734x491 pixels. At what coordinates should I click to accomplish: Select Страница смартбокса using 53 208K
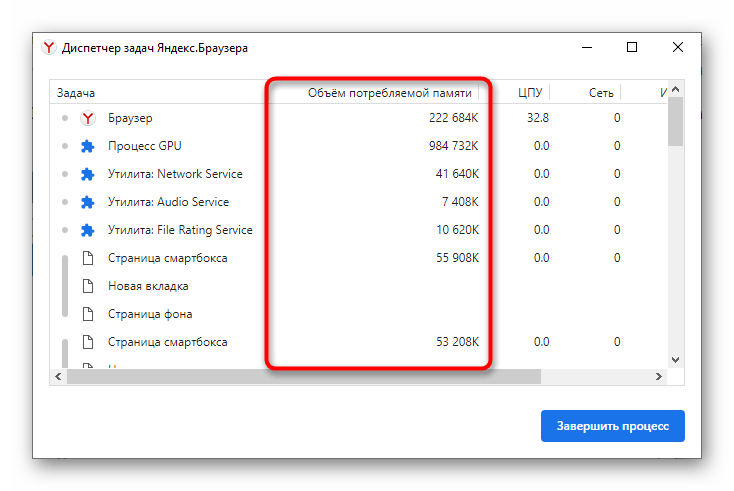pyautogui.click(x=359, y=342)
